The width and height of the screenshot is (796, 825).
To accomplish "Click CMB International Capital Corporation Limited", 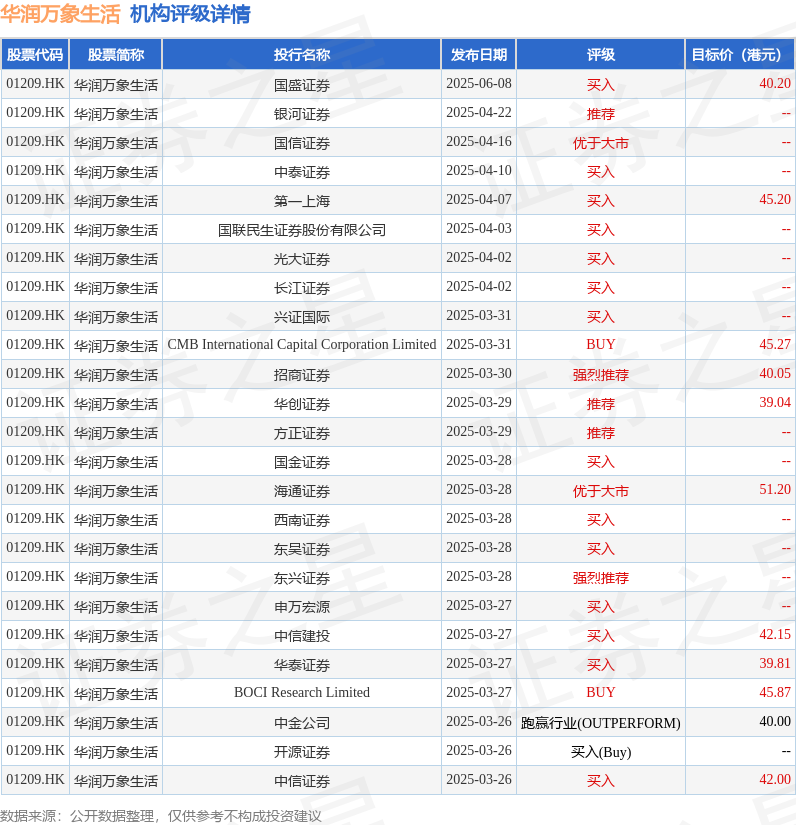I will click(x=301, y=345).
